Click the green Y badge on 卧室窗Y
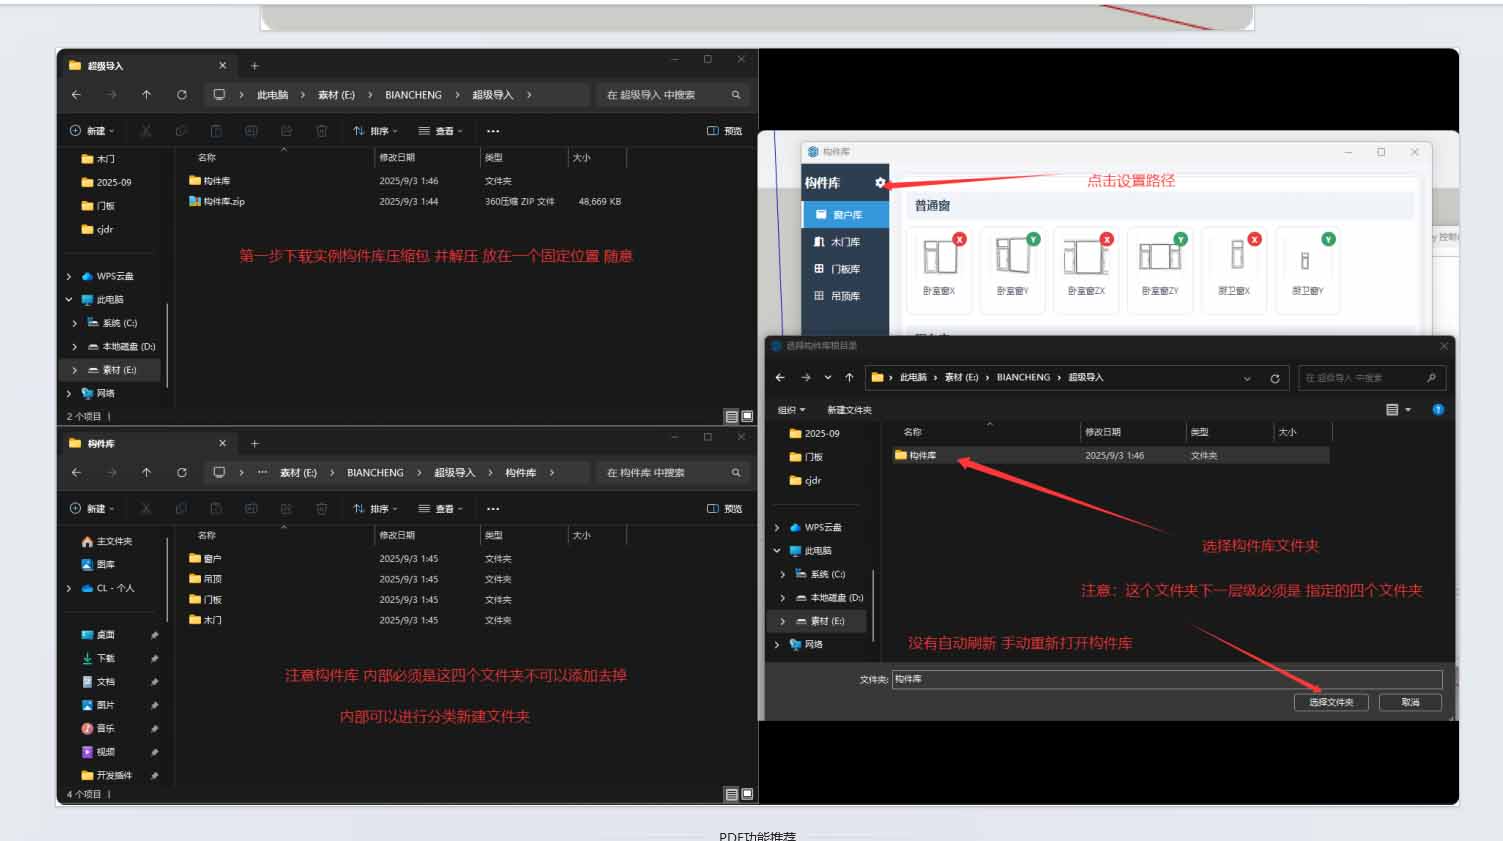 (1033, 240)
